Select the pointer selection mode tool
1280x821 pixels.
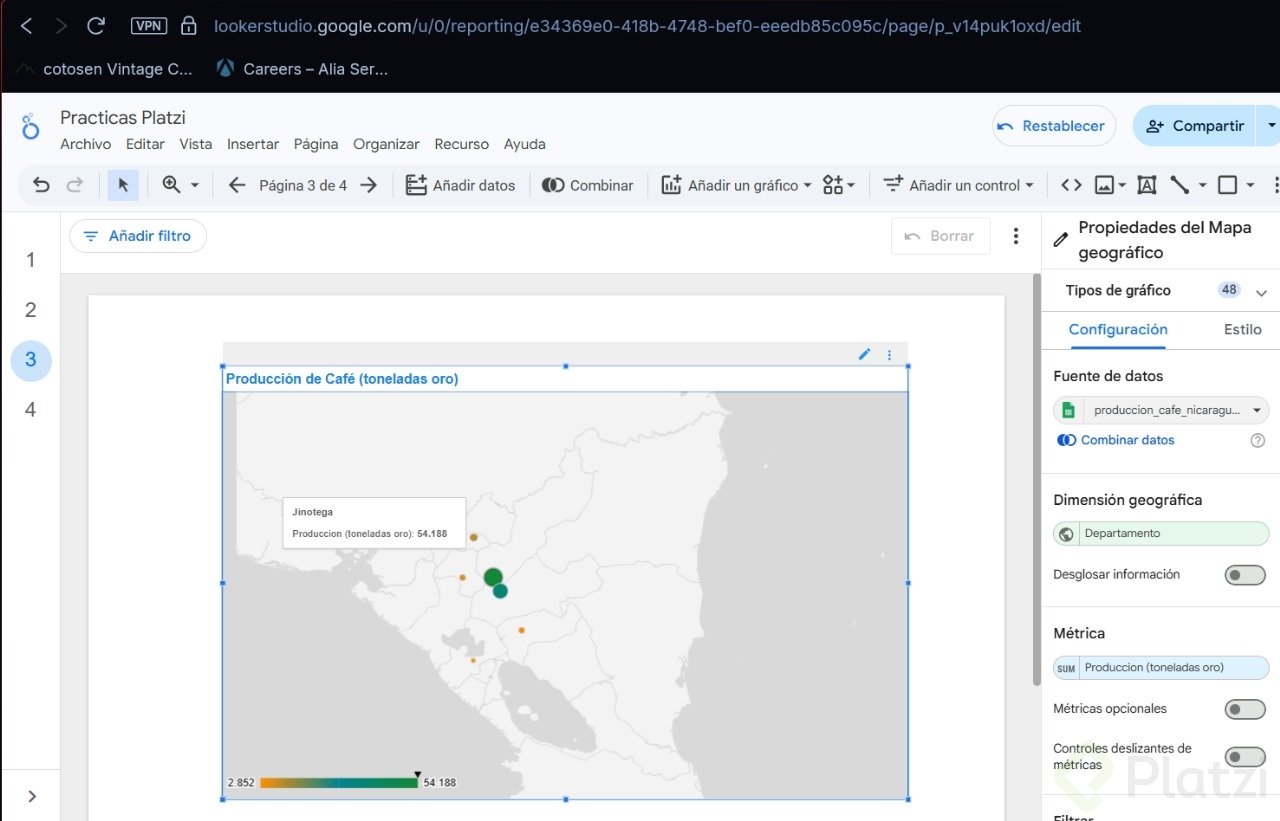123,185
